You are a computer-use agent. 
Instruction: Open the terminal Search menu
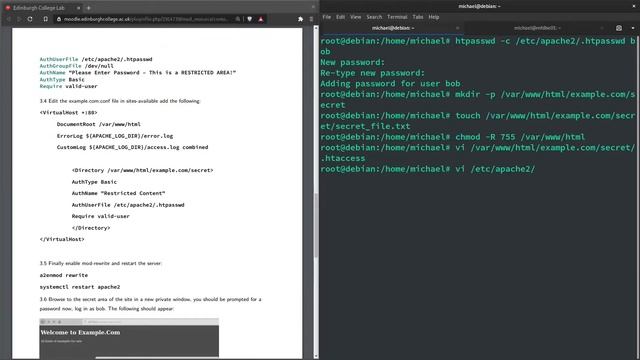coord(374,17)
